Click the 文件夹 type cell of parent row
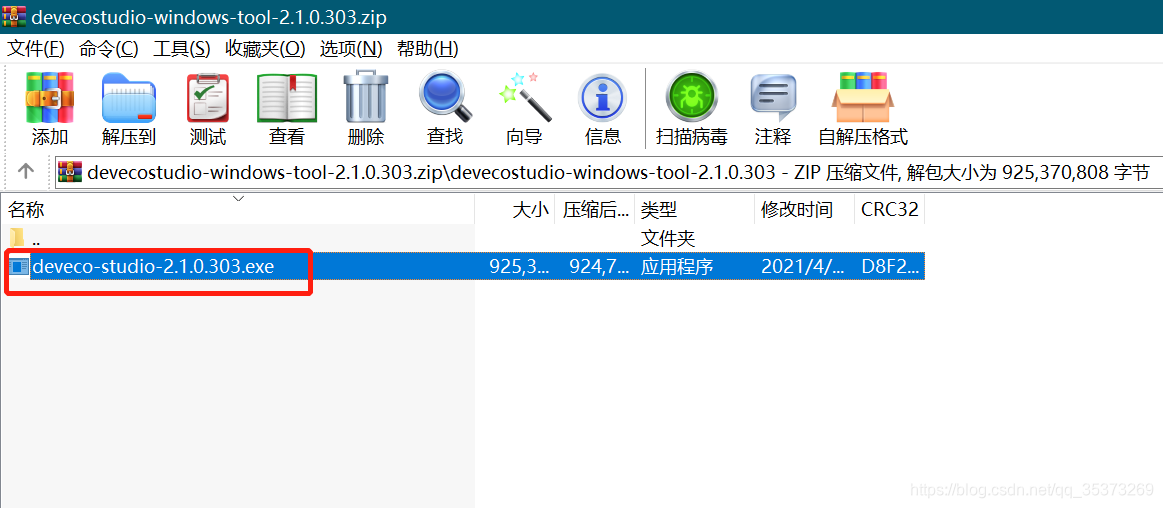The width and height of the screenshot is (1163, 508). point(668,238)
